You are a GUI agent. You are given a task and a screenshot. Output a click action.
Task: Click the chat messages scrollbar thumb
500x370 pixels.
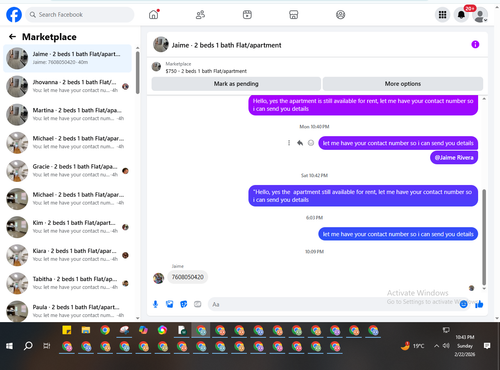click(x=484, y=237)
